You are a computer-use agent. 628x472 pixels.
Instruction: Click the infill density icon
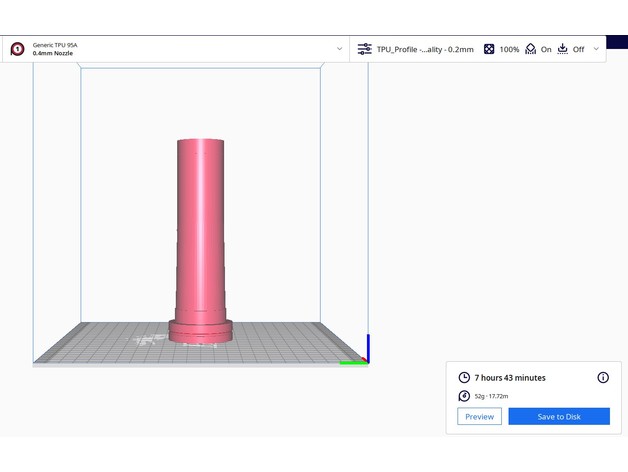click(x=489, y=49)
